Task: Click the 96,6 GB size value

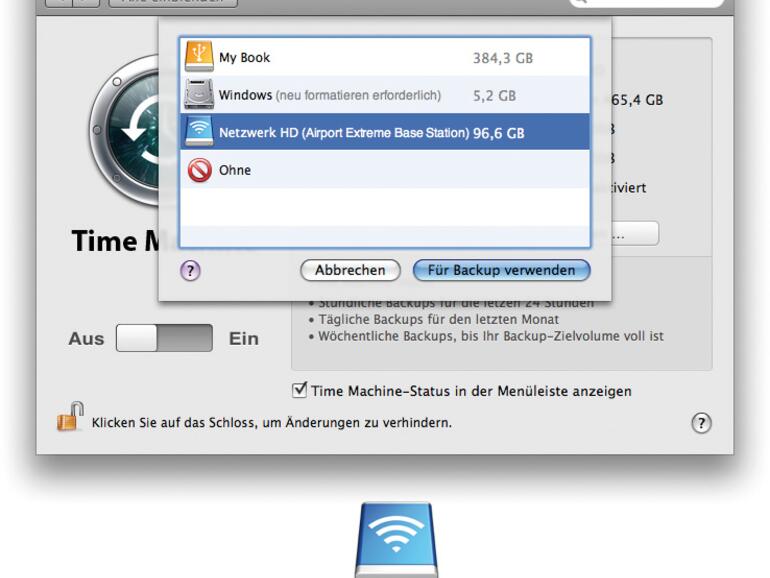Action: pos(498,133)
